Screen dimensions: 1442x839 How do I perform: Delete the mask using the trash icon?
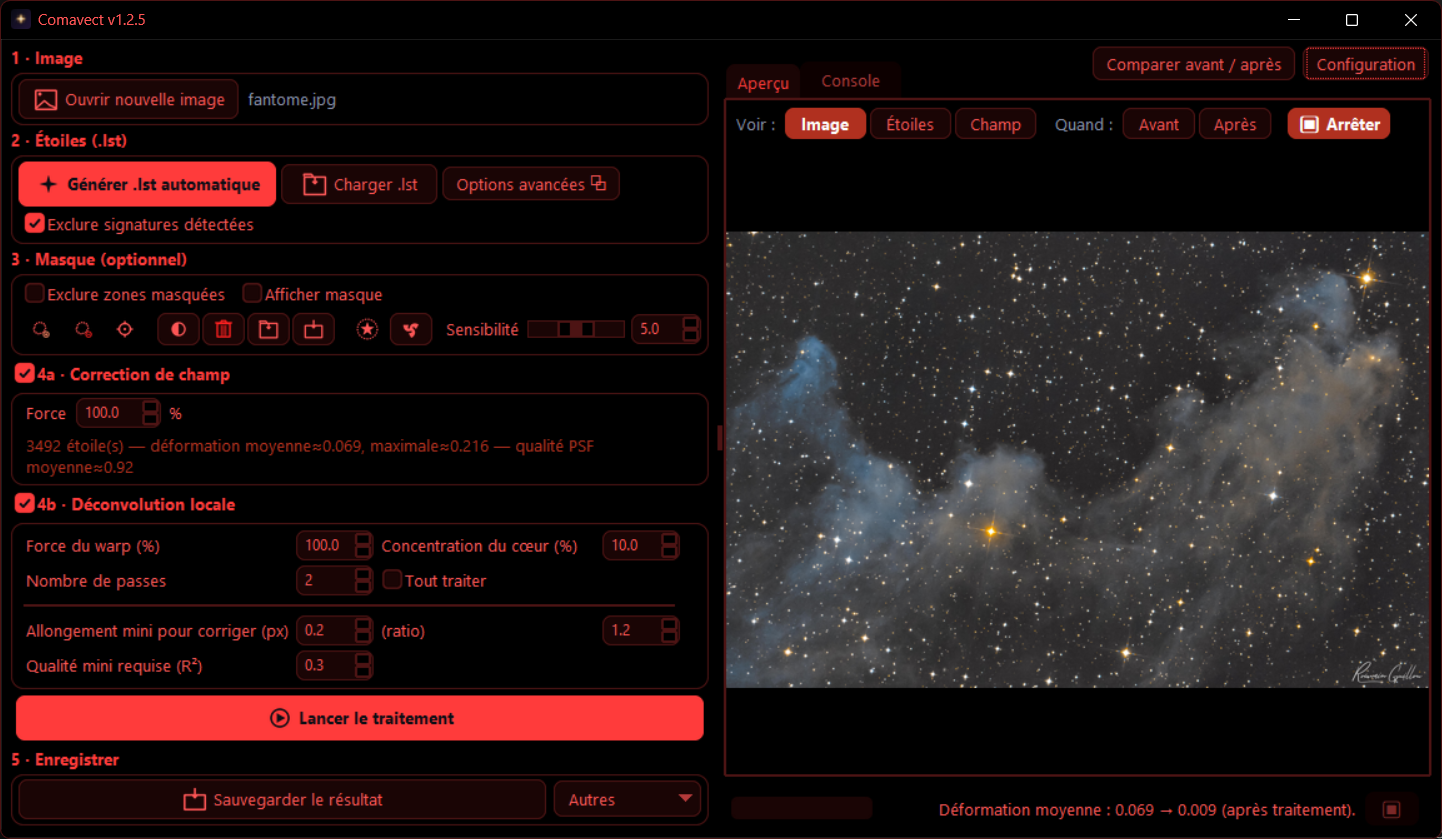[224, 329]
